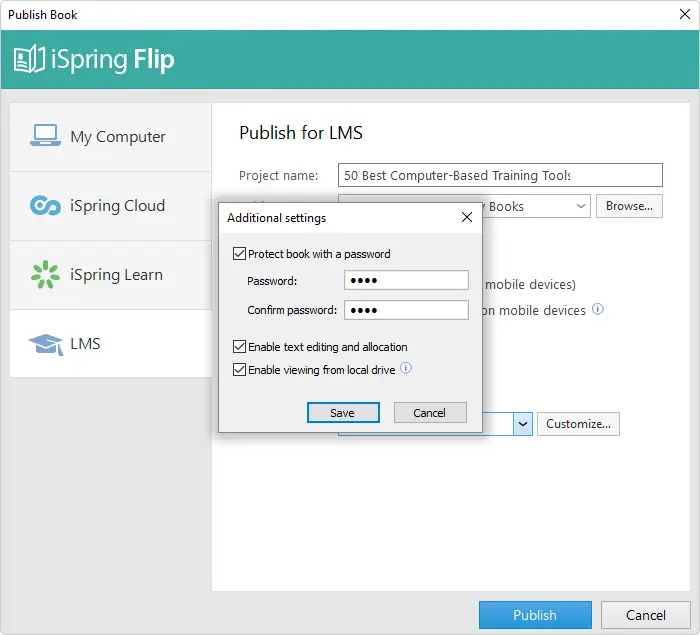Click the Project name text field
The image size is (700, 635).
click(500, 175)
